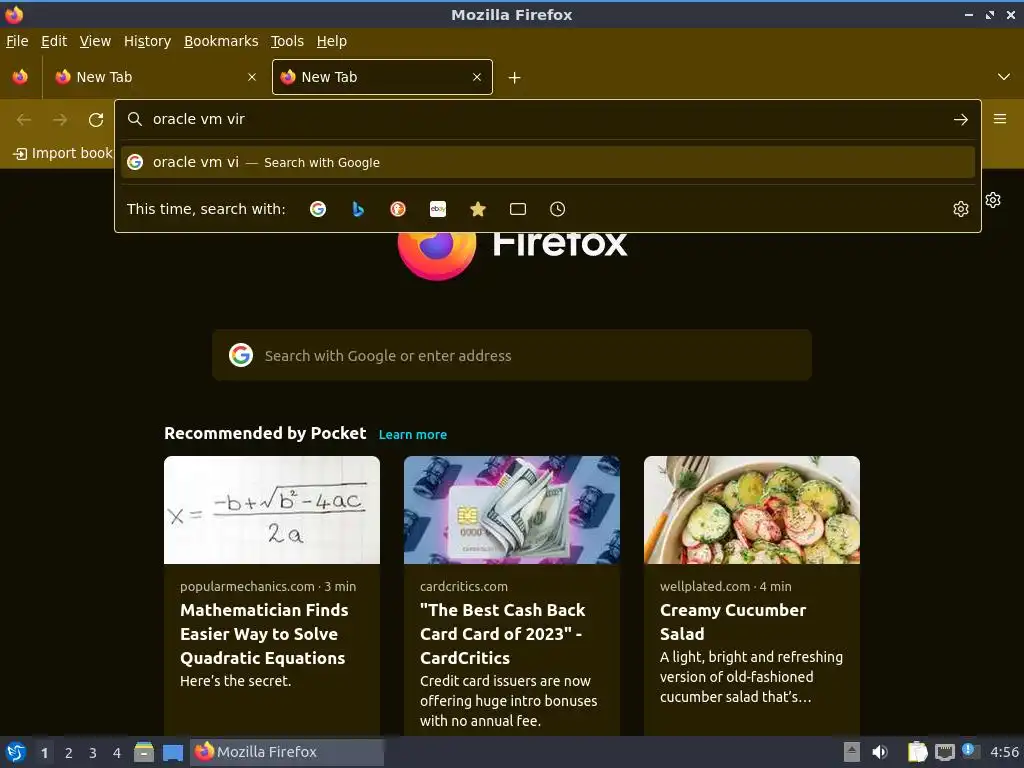Click the Go arrow in address bar
This screenshot has height=768, width=1024.
(961, 120)
